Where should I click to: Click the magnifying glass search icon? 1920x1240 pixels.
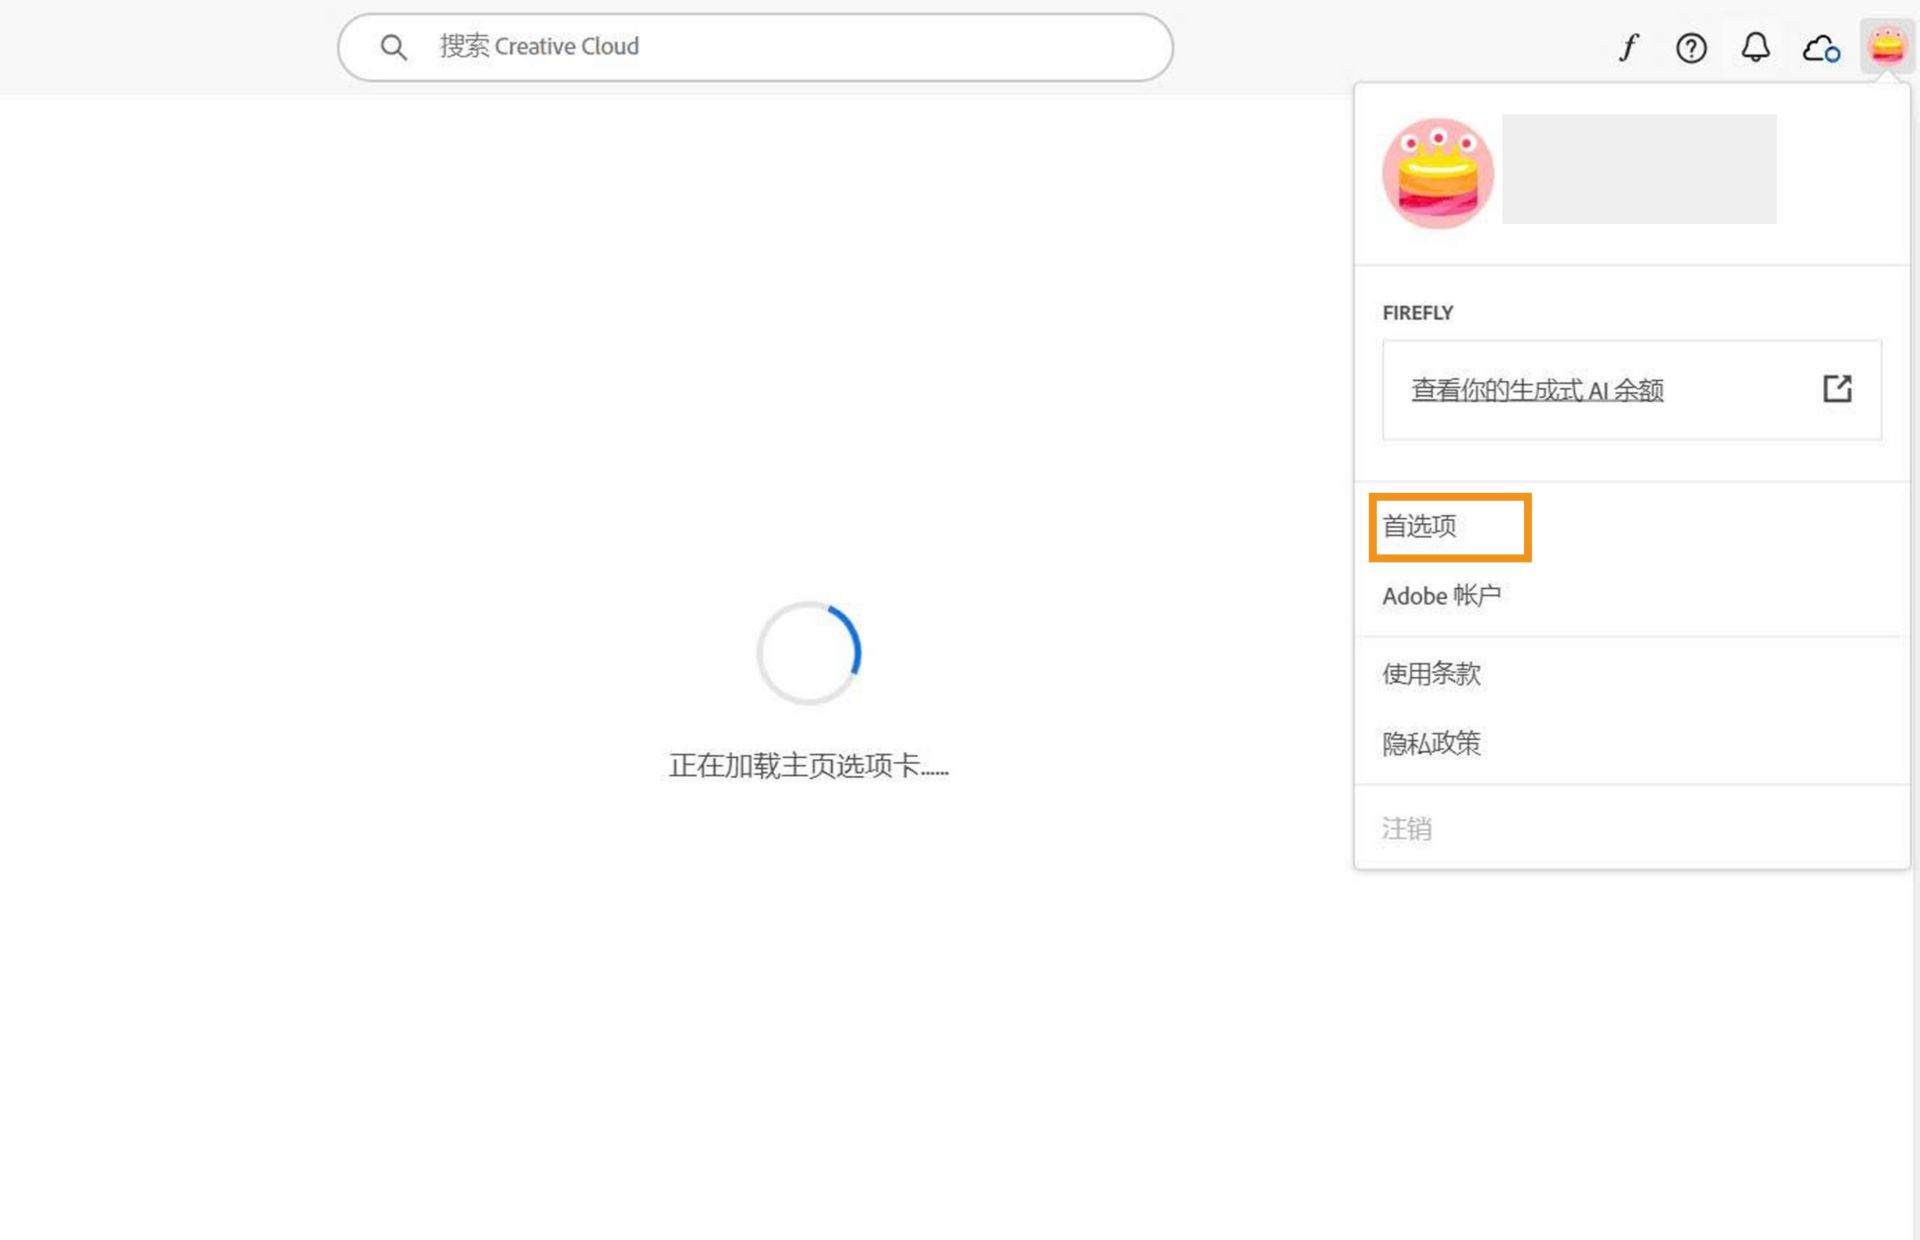click(393, 46)
